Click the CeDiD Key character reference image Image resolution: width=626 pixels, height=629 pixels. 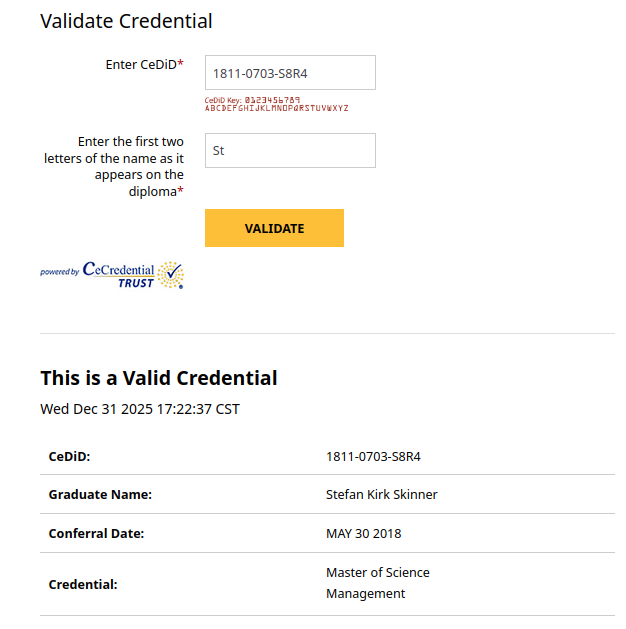pos(276,104)
